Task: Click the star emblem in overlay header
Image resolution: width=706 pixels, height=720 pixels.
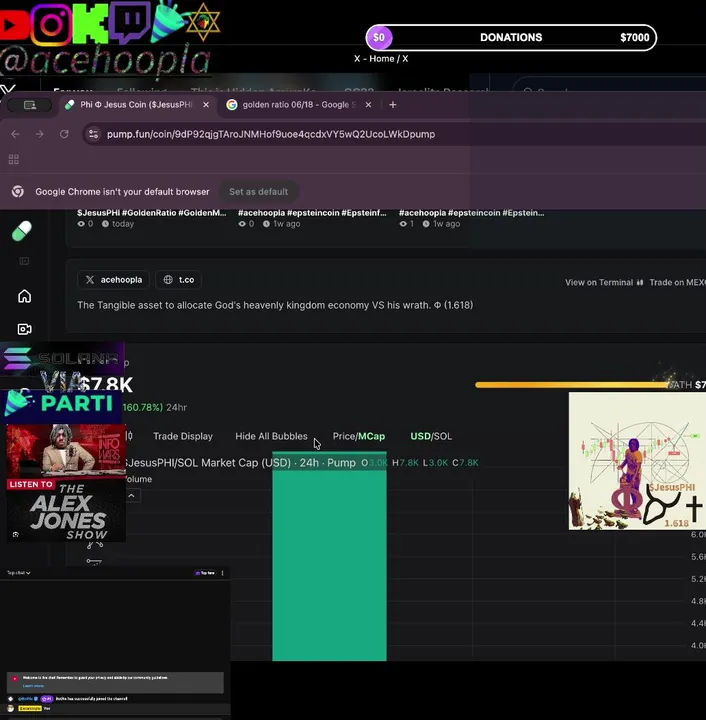Action: [203, 22]
